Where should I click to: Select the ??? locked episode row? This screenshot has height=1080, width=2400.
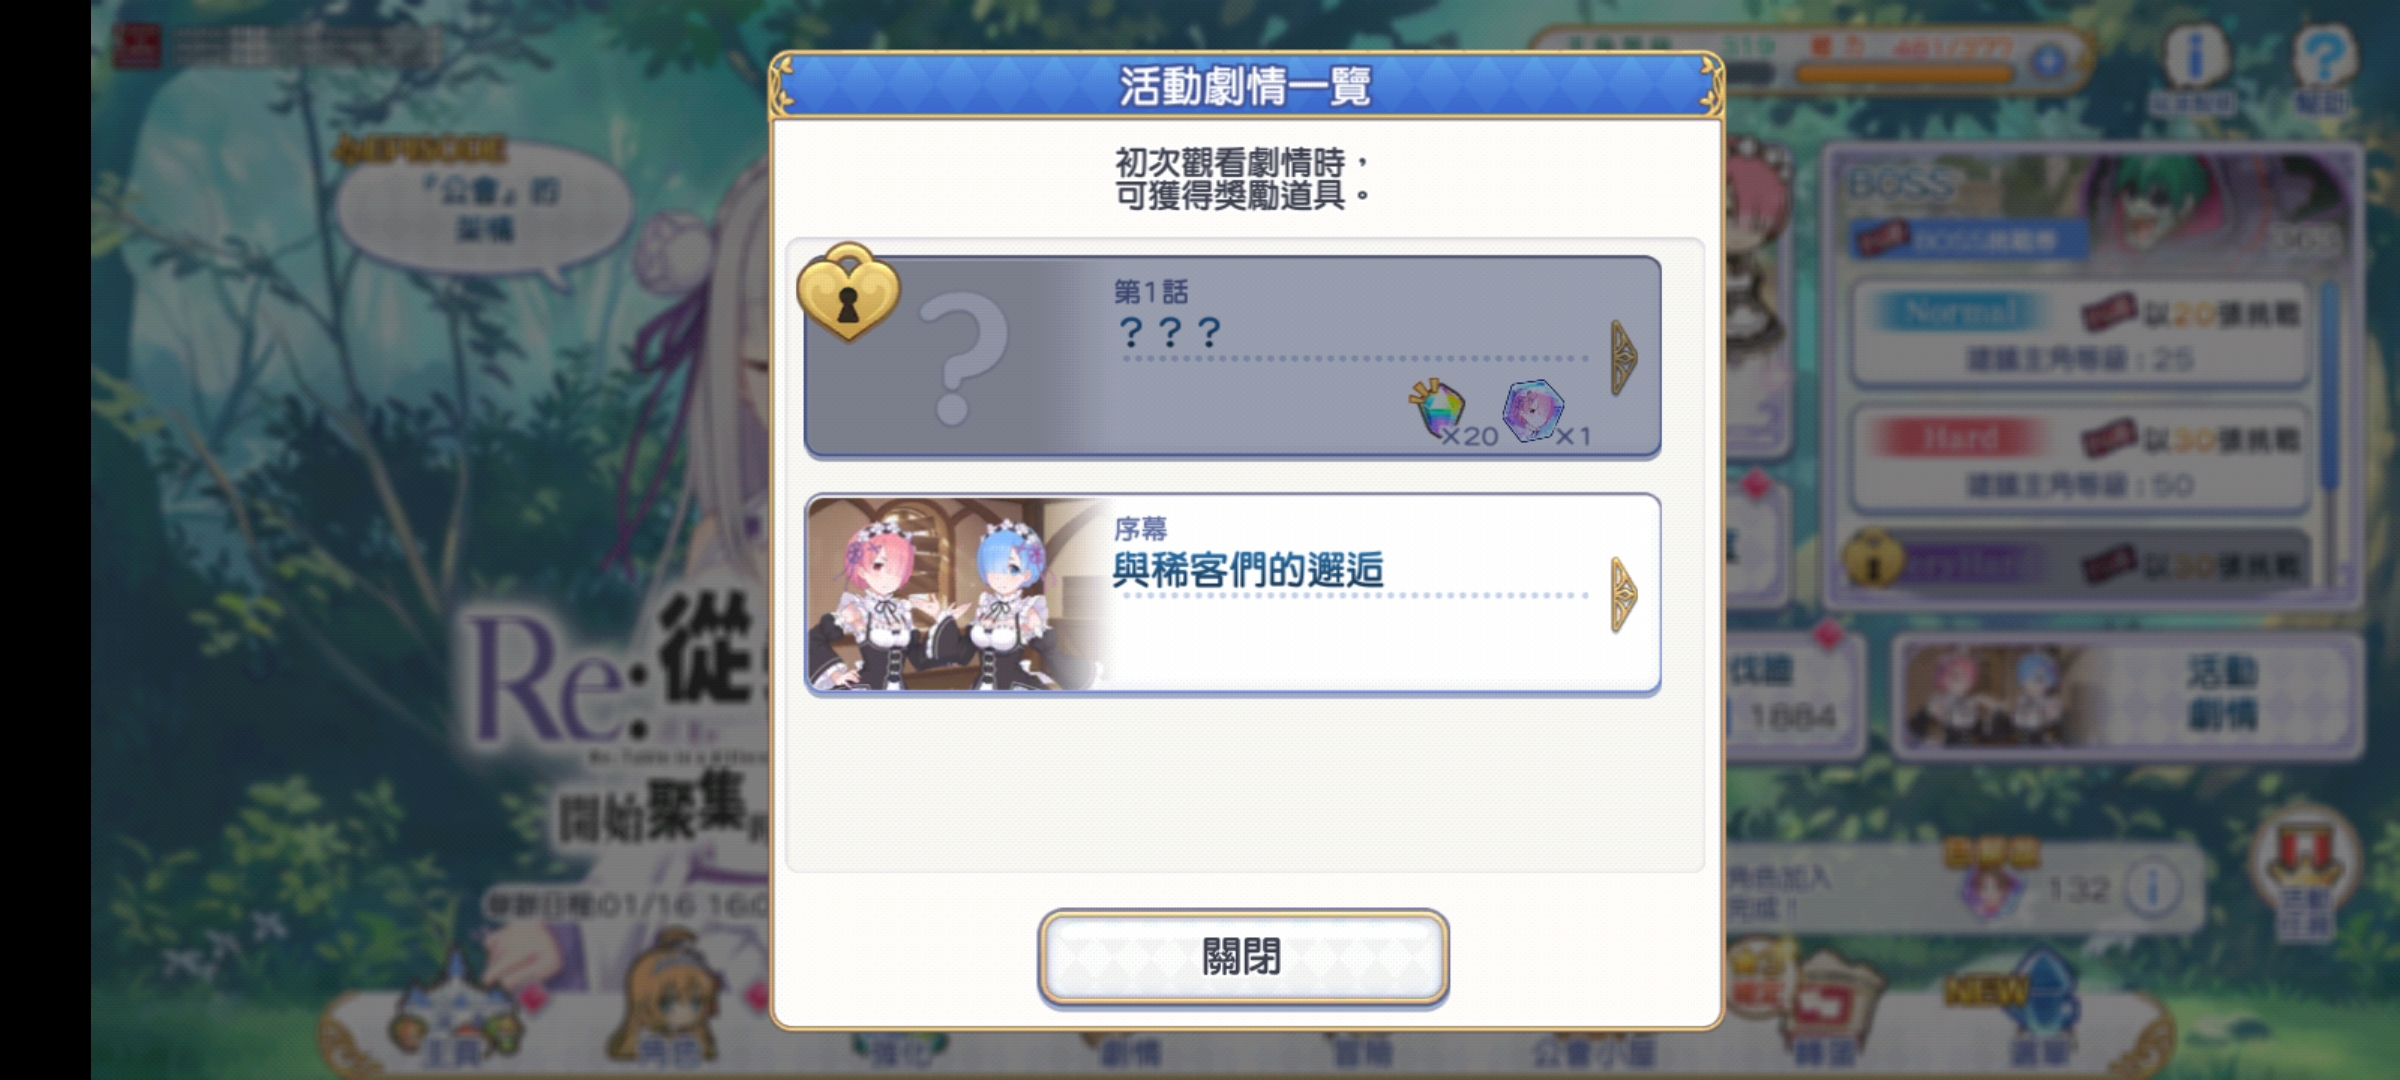[1233, 357]
